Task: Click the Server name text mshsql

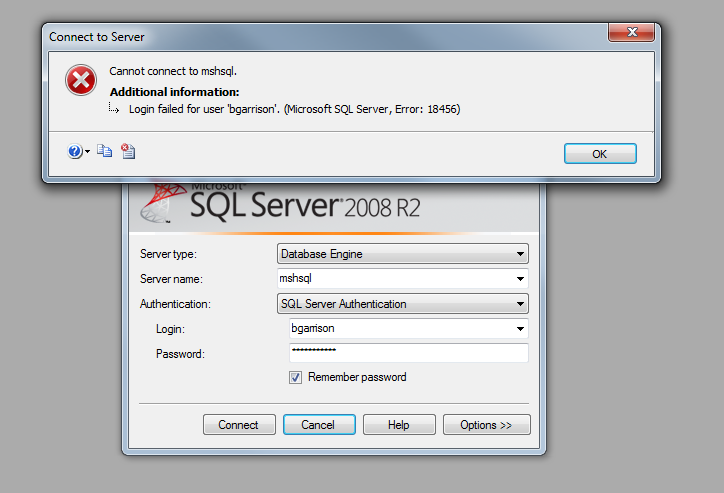Action: click(296, 278)
